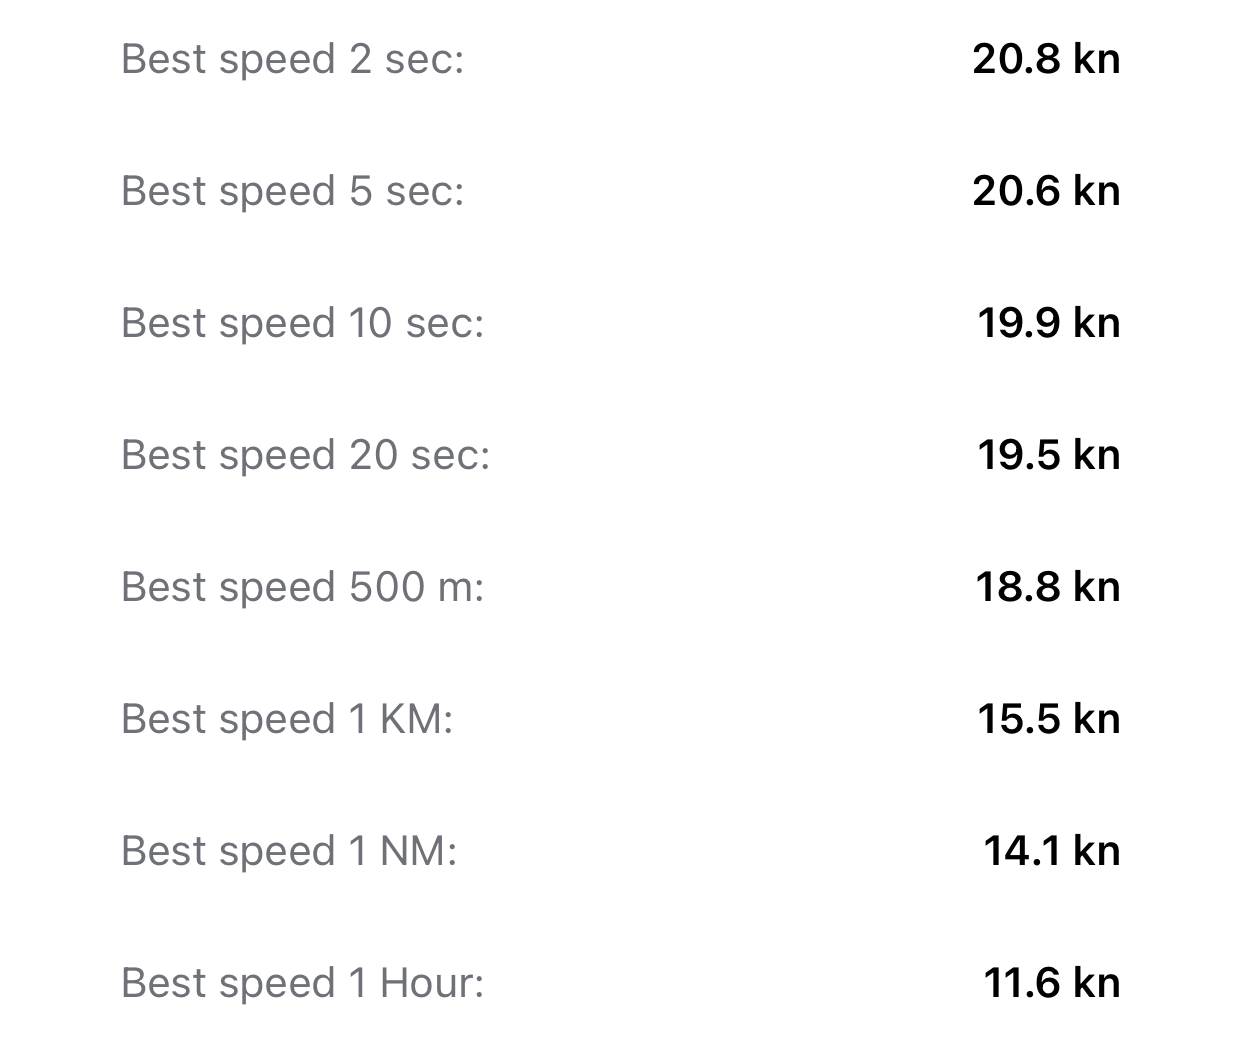
Task: Tap the Best speed 500 m label
Action: point(302,588)
